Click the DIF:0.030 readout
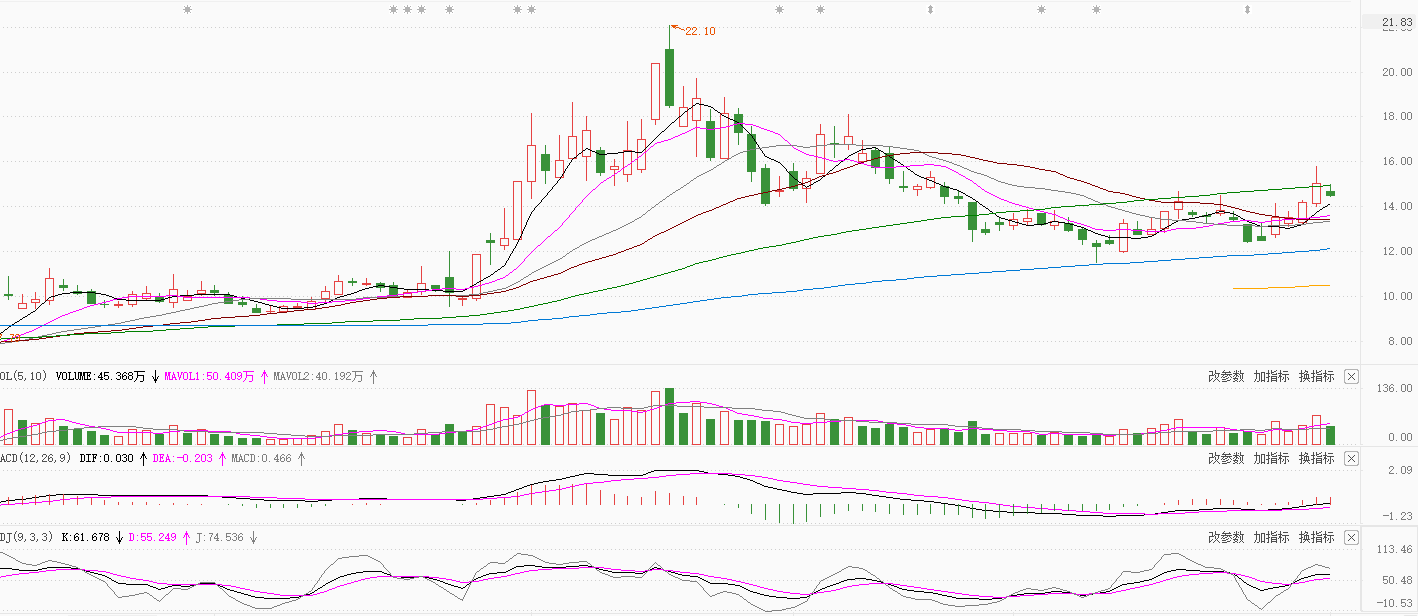Image resolution: width=1418 pixels, height=616 pixels. click(106, 458)
